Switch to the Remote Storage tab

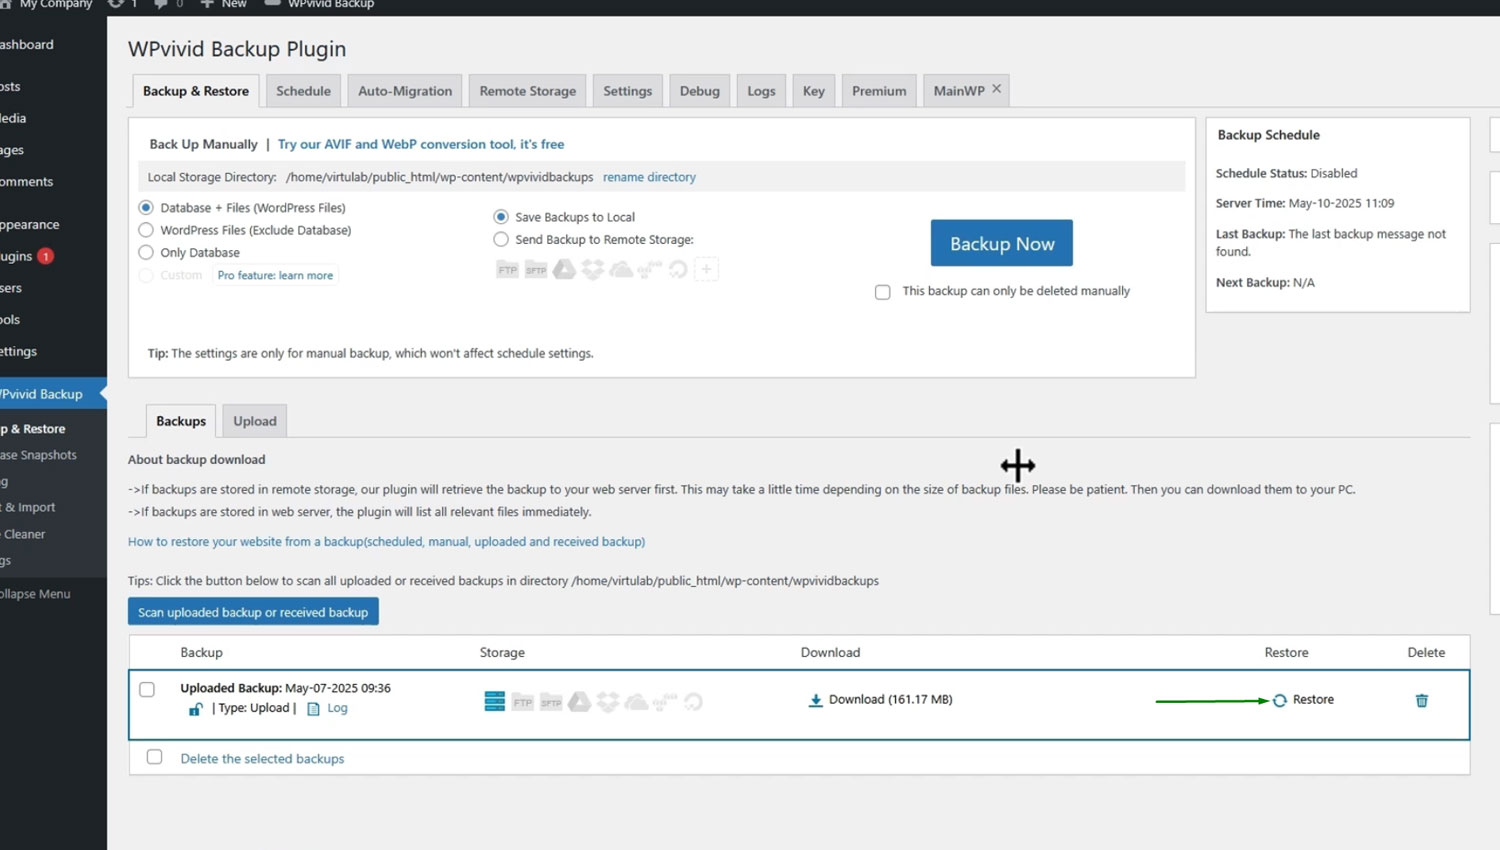pos(527,91)
